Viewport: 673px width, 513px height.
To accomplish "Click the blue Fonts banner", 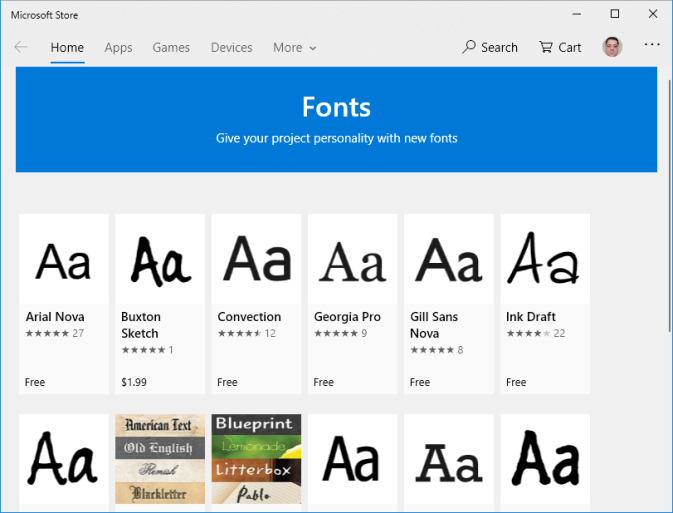I will (336, 119).
